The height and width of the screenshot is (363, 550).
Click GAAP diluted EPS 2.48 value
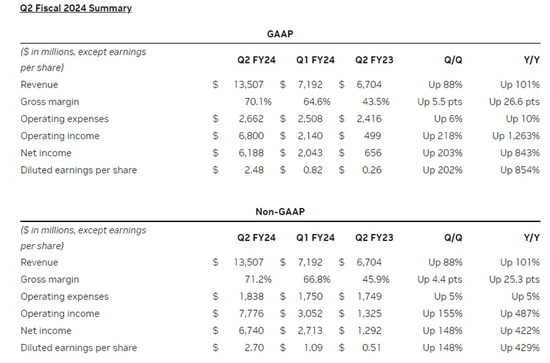tap(254, 170)
